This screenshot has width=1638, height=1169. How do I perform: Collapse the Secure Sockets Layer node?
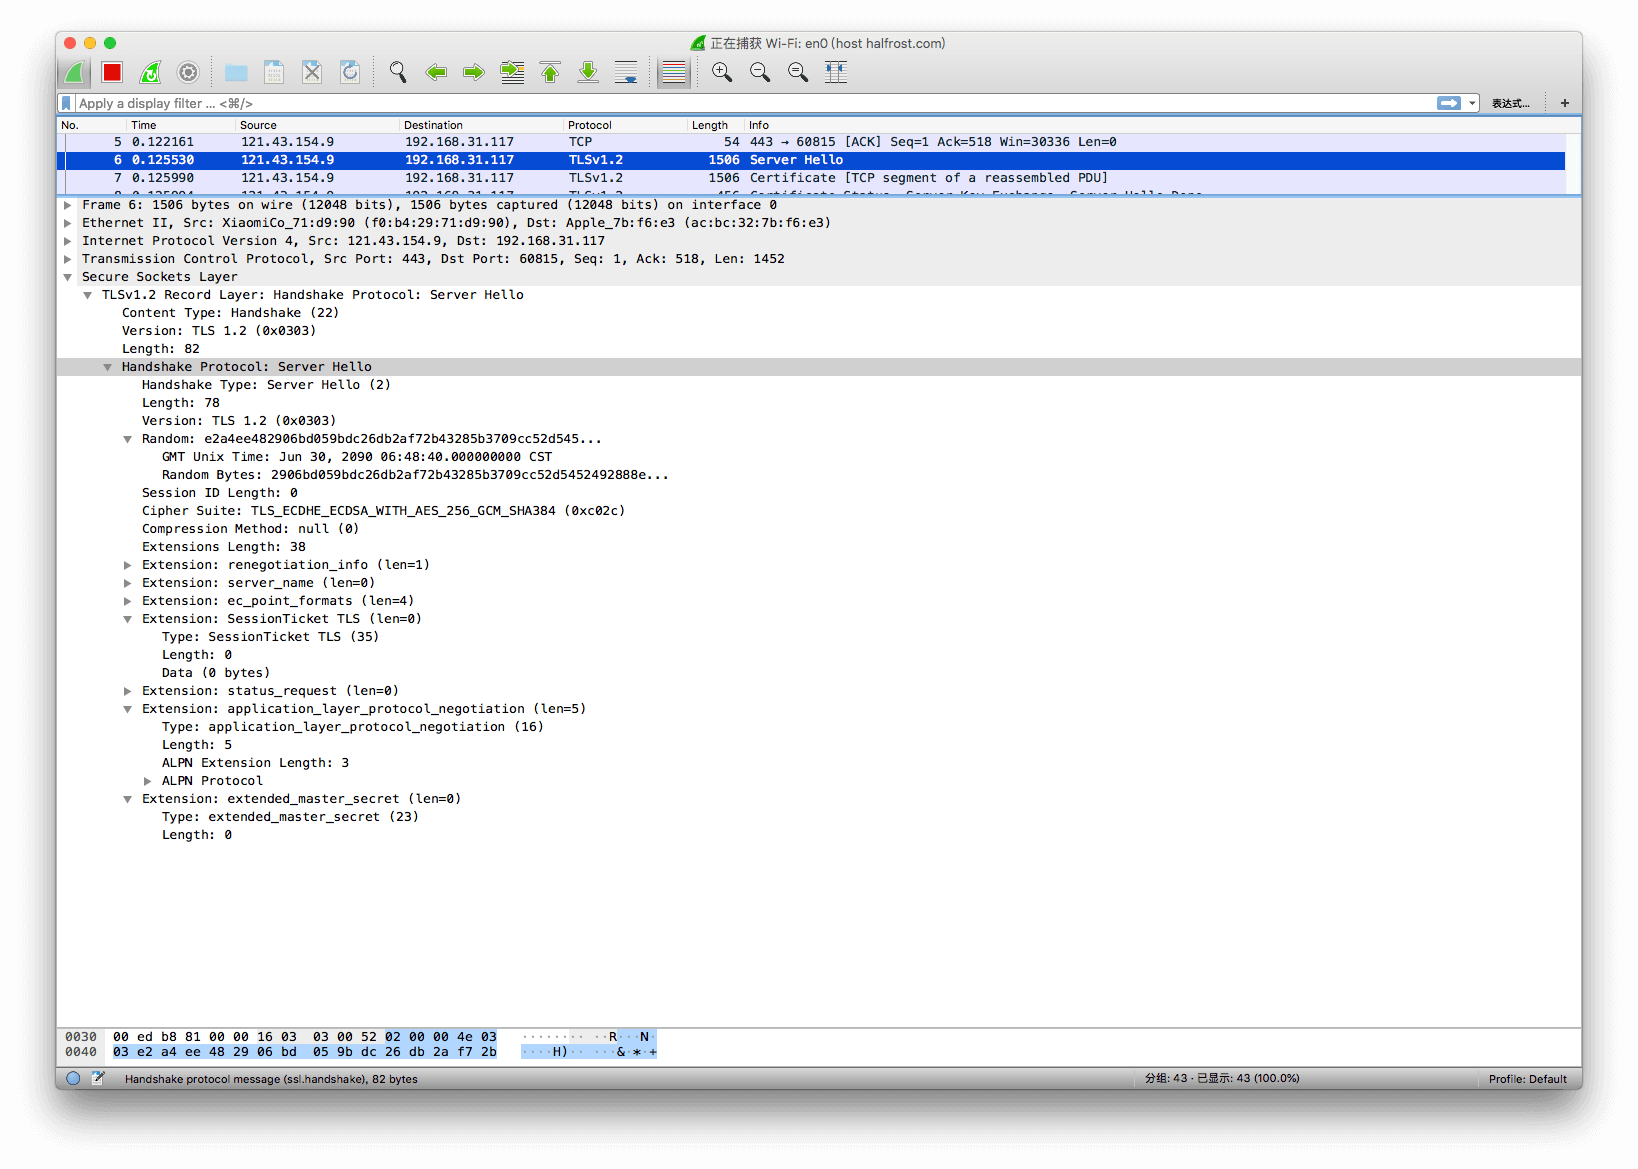tap(68, 277)
